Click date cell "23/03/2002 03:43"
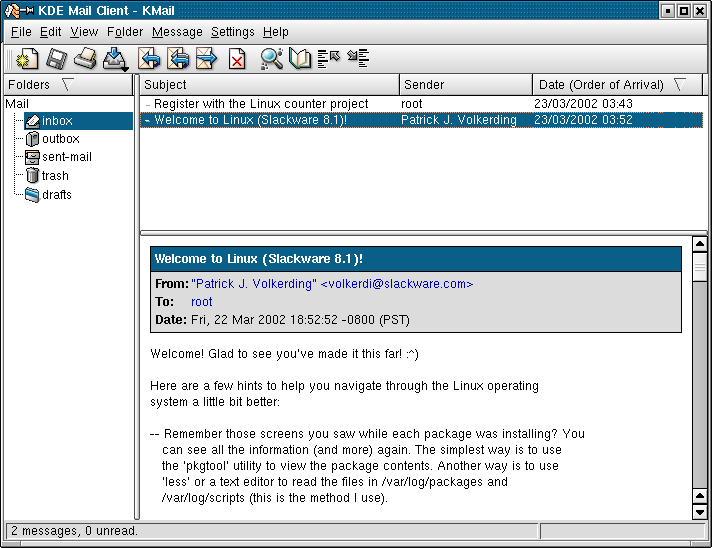The image size is (712, 548). coord(583,104)
